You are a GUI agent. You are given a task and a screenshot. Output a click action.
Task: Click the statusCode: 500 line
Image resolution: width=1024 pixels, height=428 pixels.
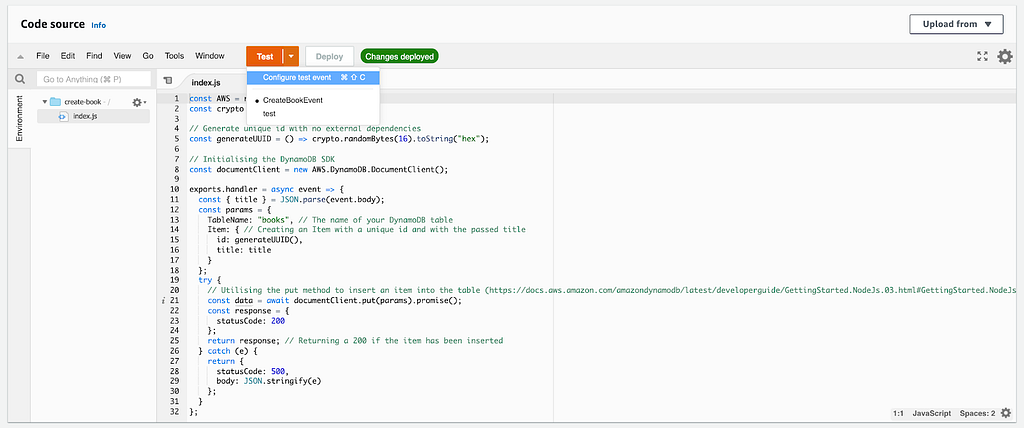tap(253, 371)
